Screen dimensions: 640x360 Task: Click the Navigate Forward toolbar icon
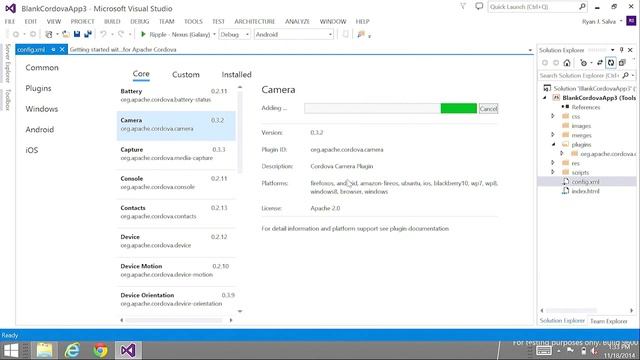(x=33, y=34)
